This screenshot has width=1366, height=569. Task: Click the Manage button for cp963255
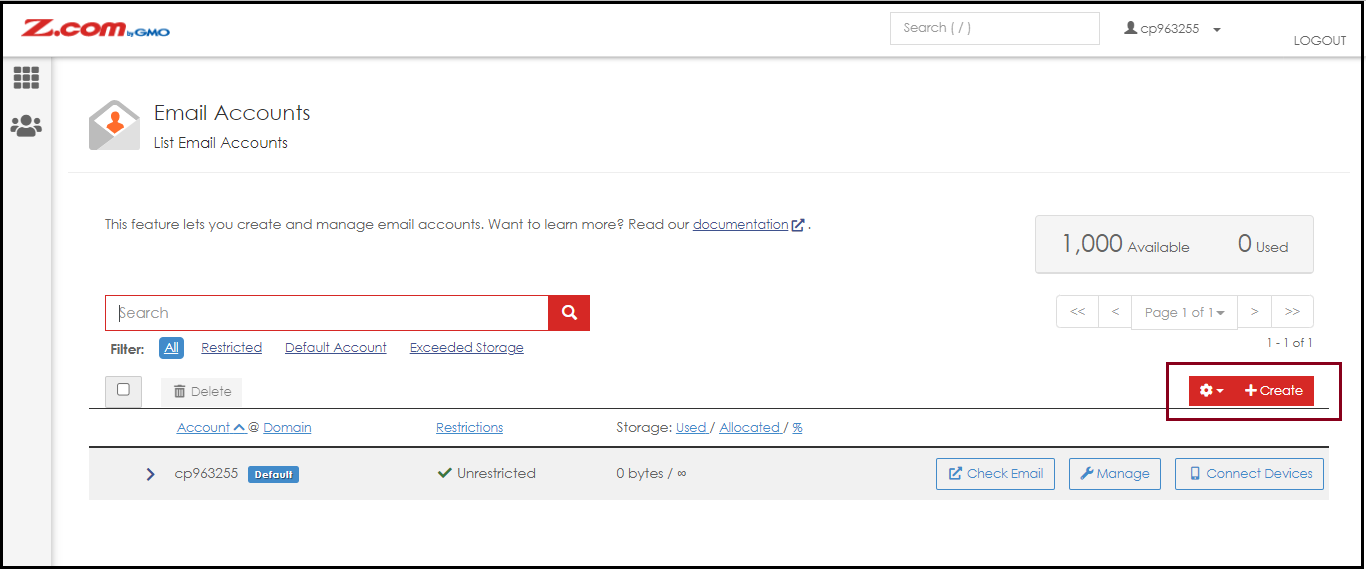tap(1114, 474)
